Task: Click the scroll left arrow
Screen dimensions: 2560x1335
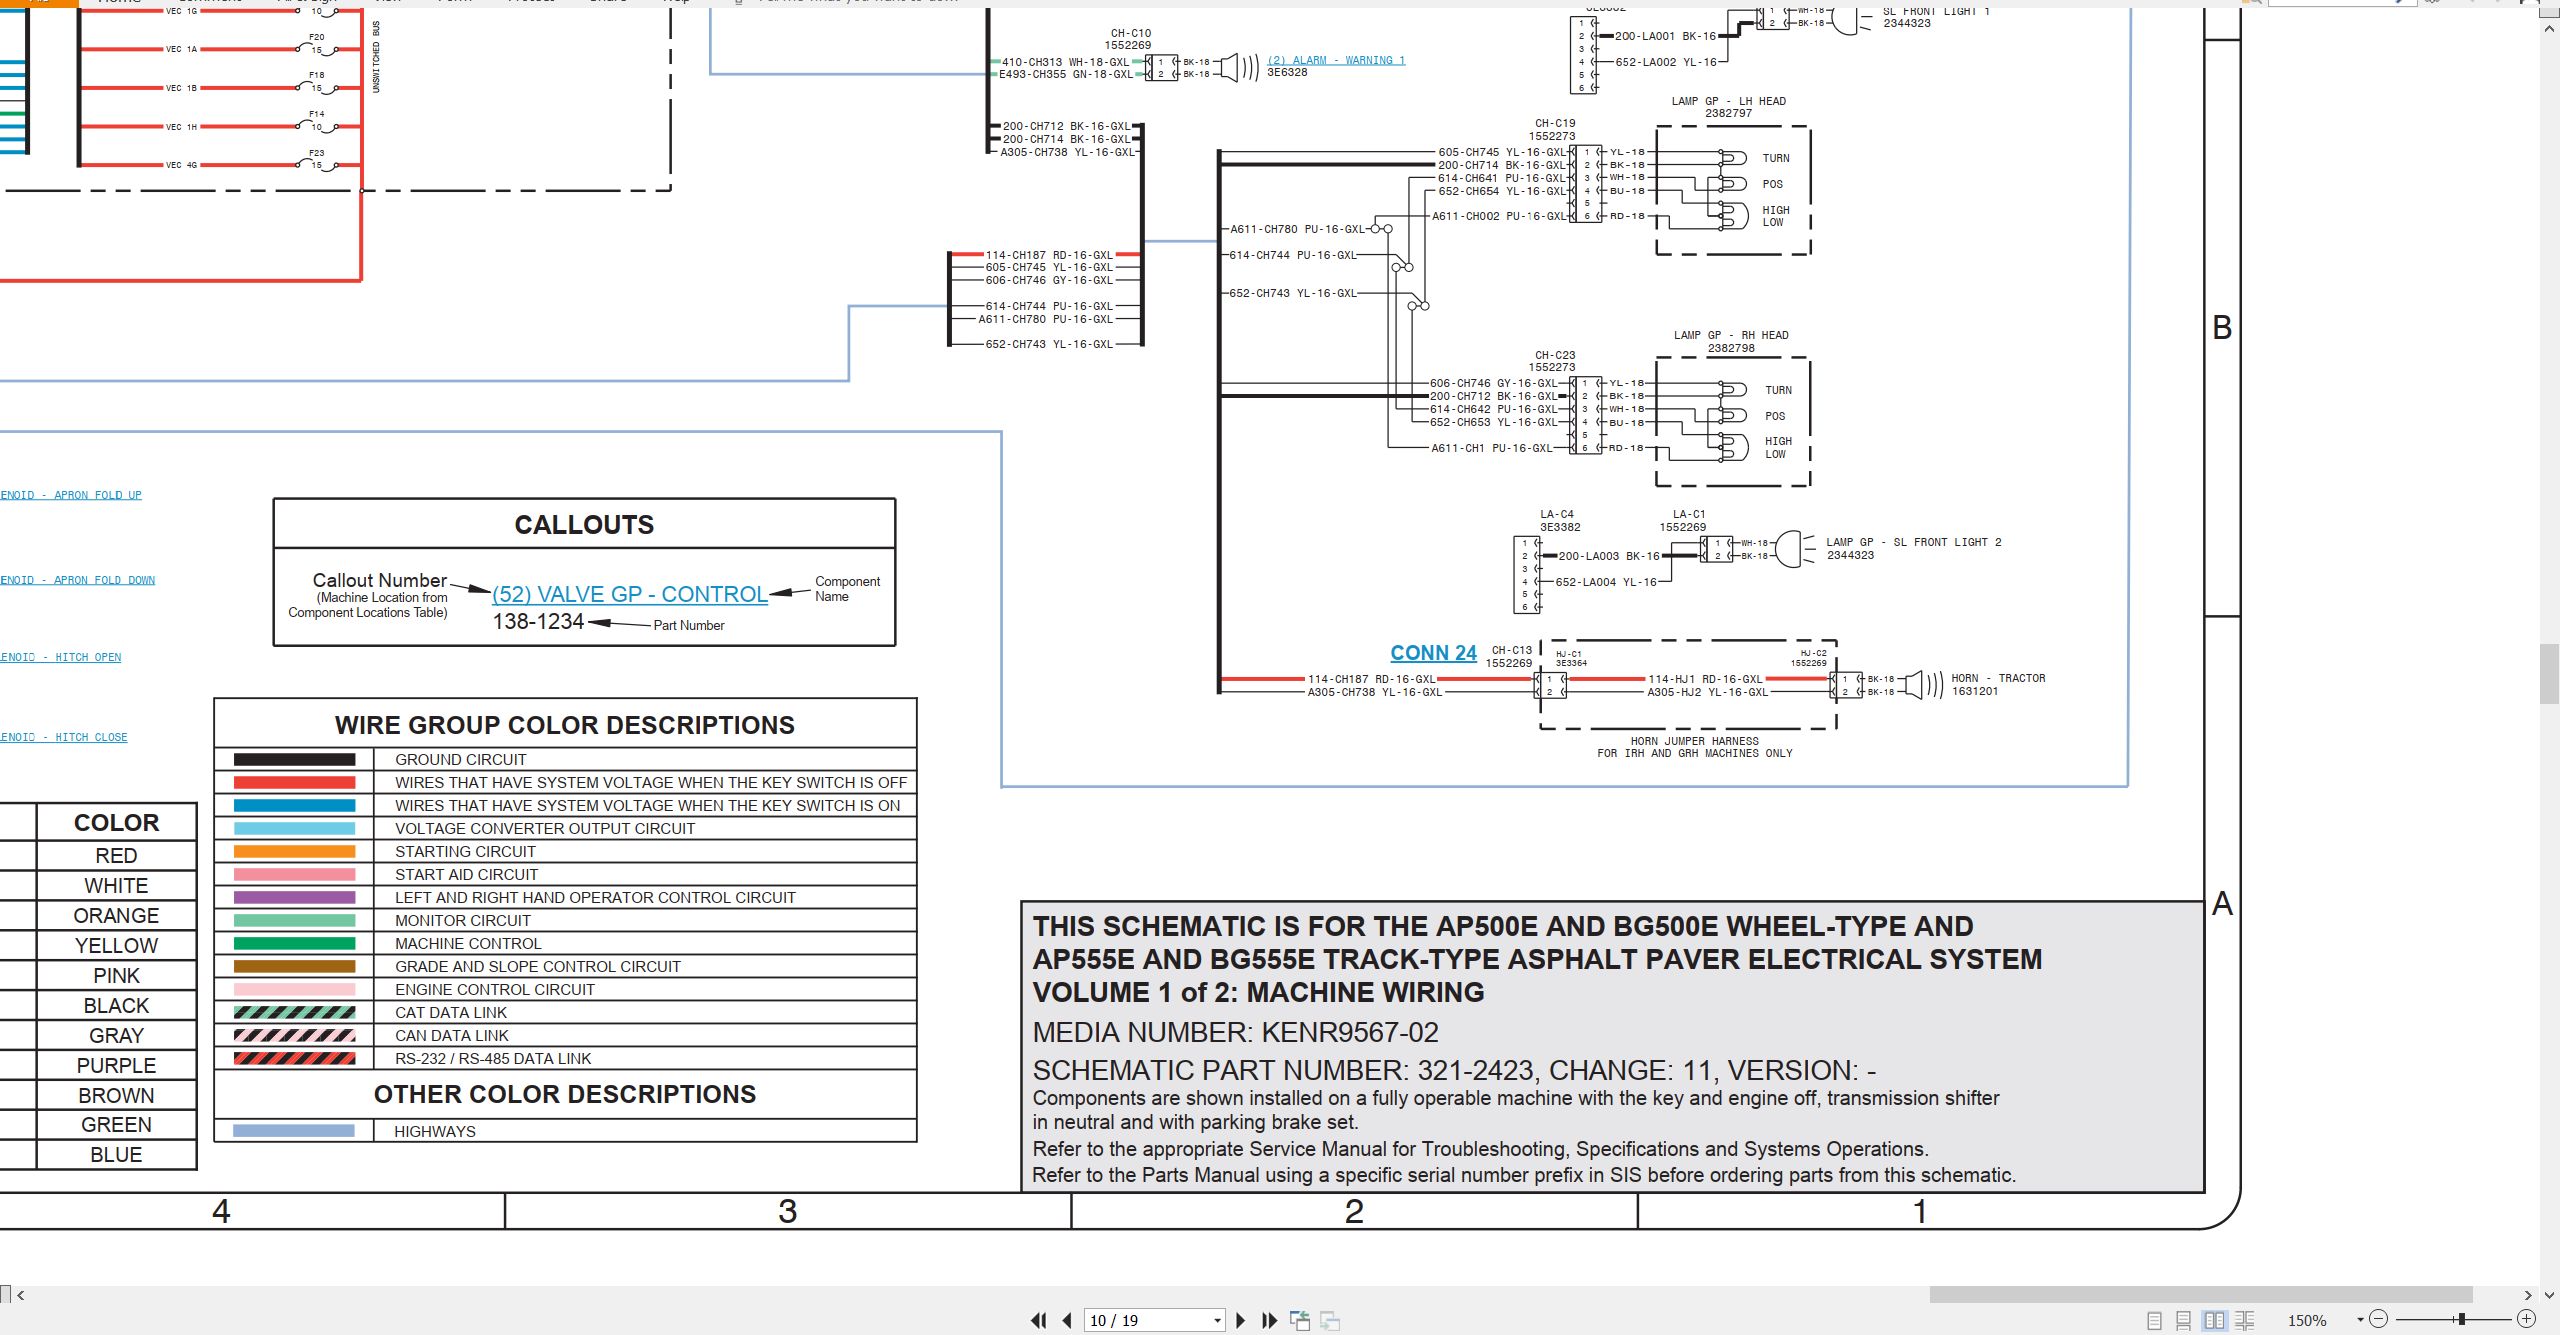Action: 20,1295
